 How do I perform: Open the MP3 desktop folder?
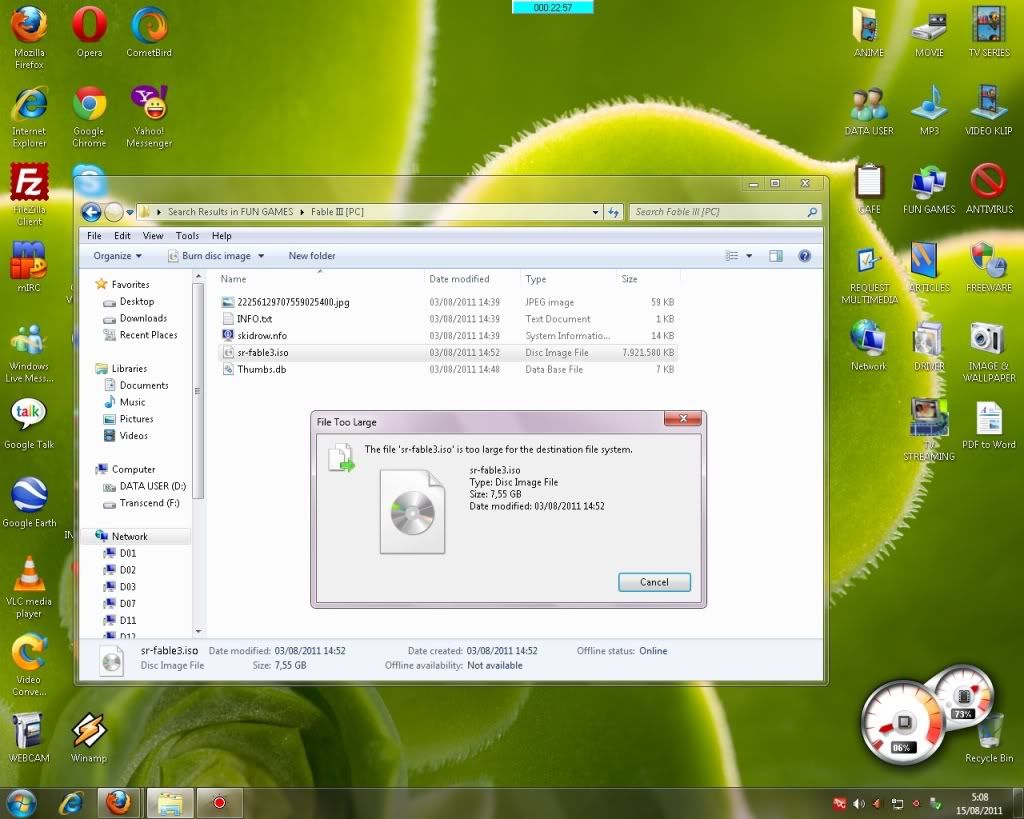929,110
